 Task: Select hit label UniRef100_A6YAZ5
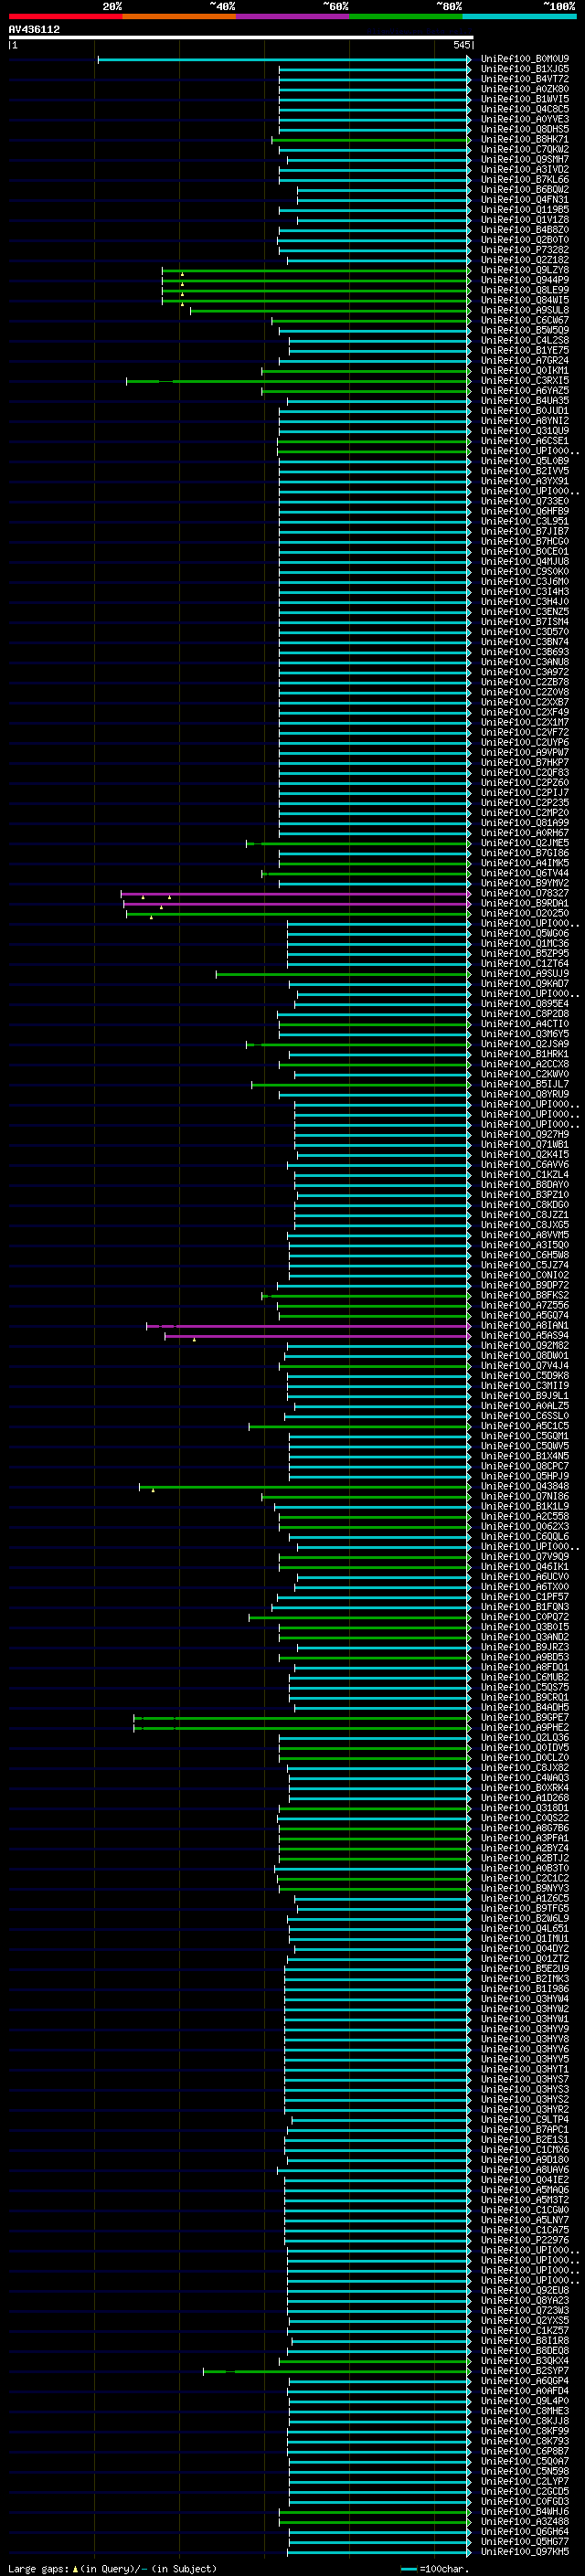tap(524, 391)
